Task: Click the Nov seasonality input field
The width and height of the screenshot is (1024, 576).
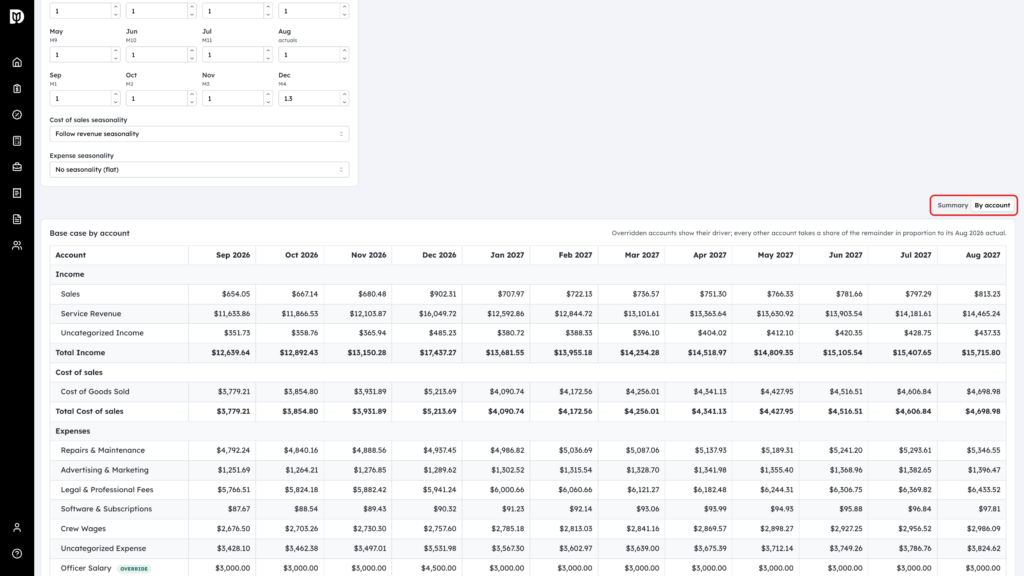Action: tap(233, 99)
